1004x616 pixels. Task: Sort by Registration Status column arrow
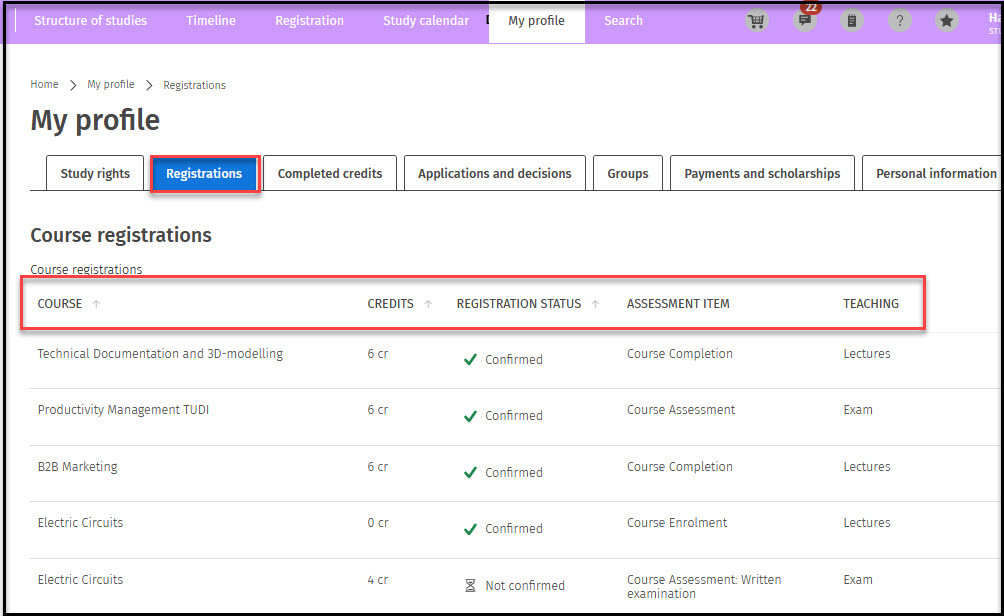(x=595, y=304)
